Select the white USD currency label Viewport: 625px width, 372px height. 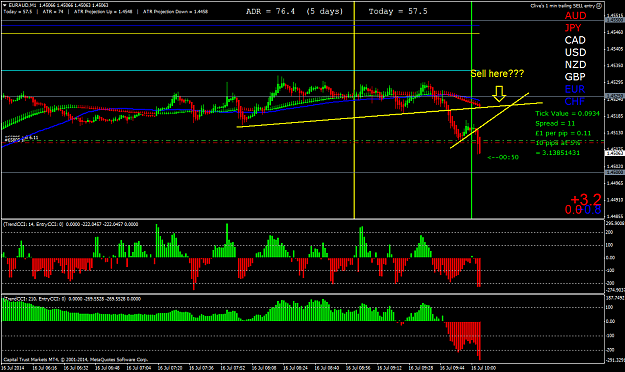coord(575,53)
